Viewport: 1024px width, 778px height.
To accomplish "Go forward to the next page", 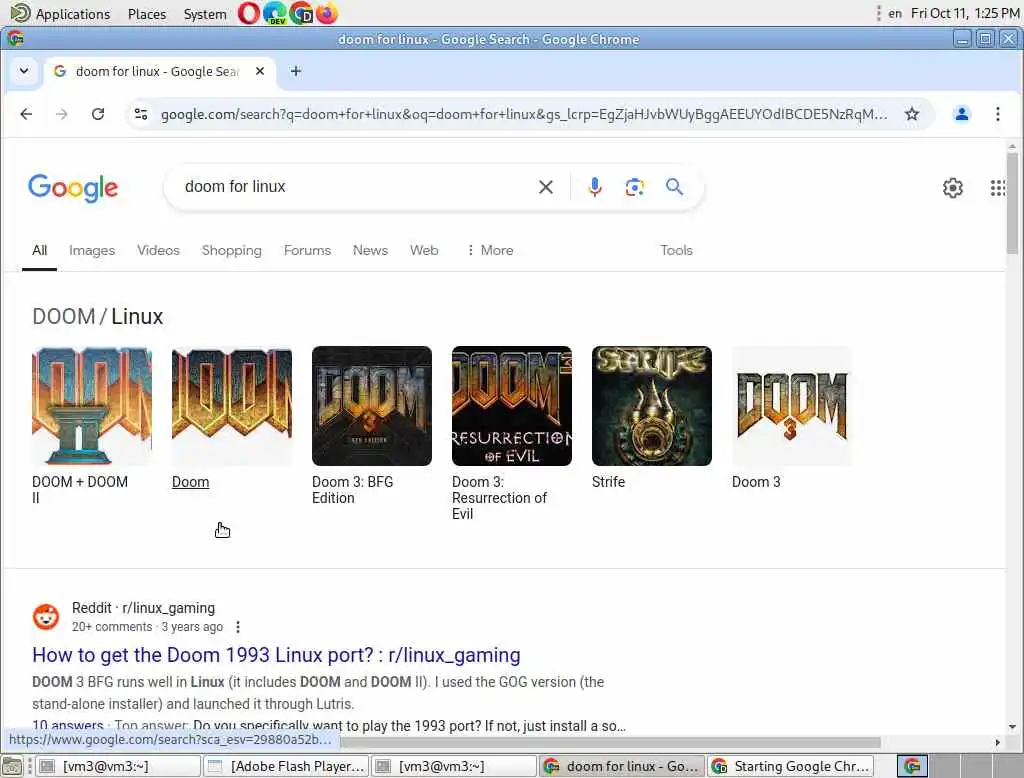I will (62, 114).
